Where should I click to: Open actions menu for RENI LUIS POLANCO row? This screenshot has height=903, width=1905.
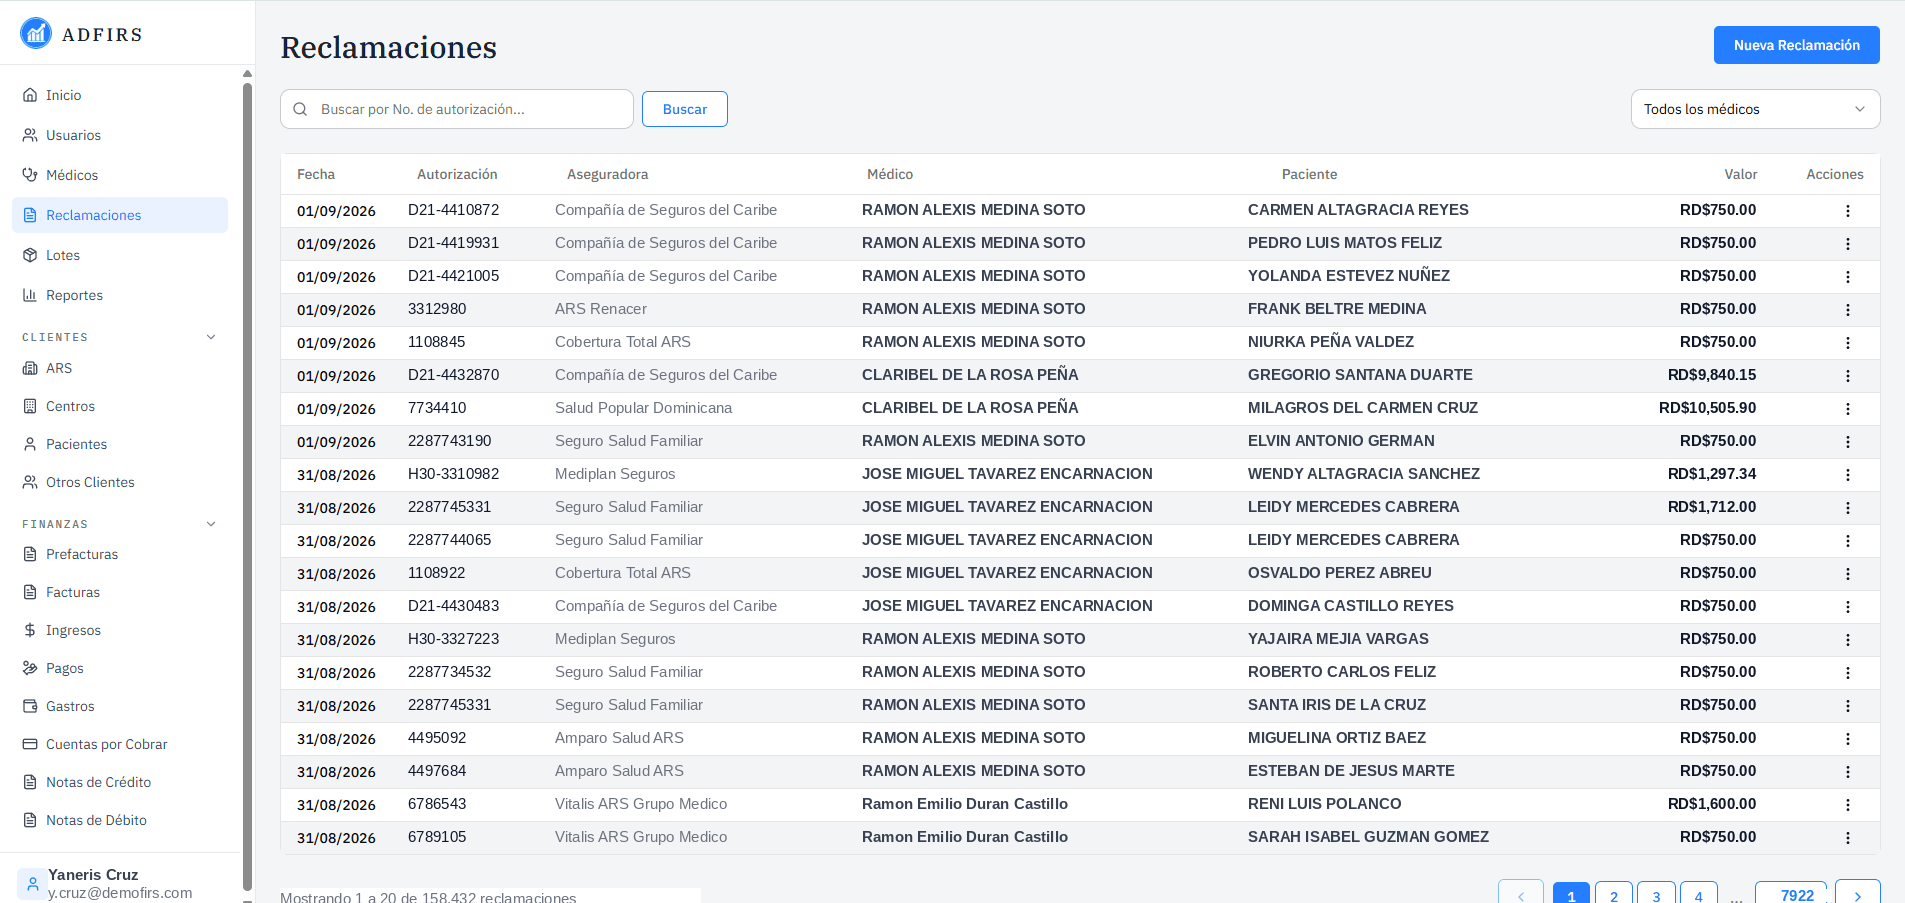(1848, 805)
